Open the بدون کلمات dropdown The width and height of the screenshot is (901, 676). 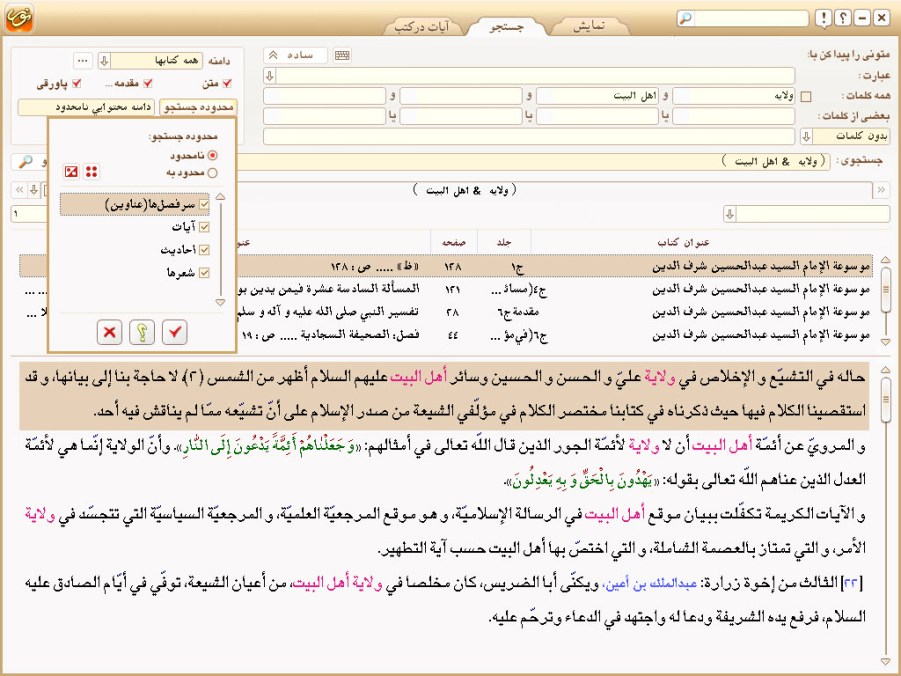pos(806,136)
